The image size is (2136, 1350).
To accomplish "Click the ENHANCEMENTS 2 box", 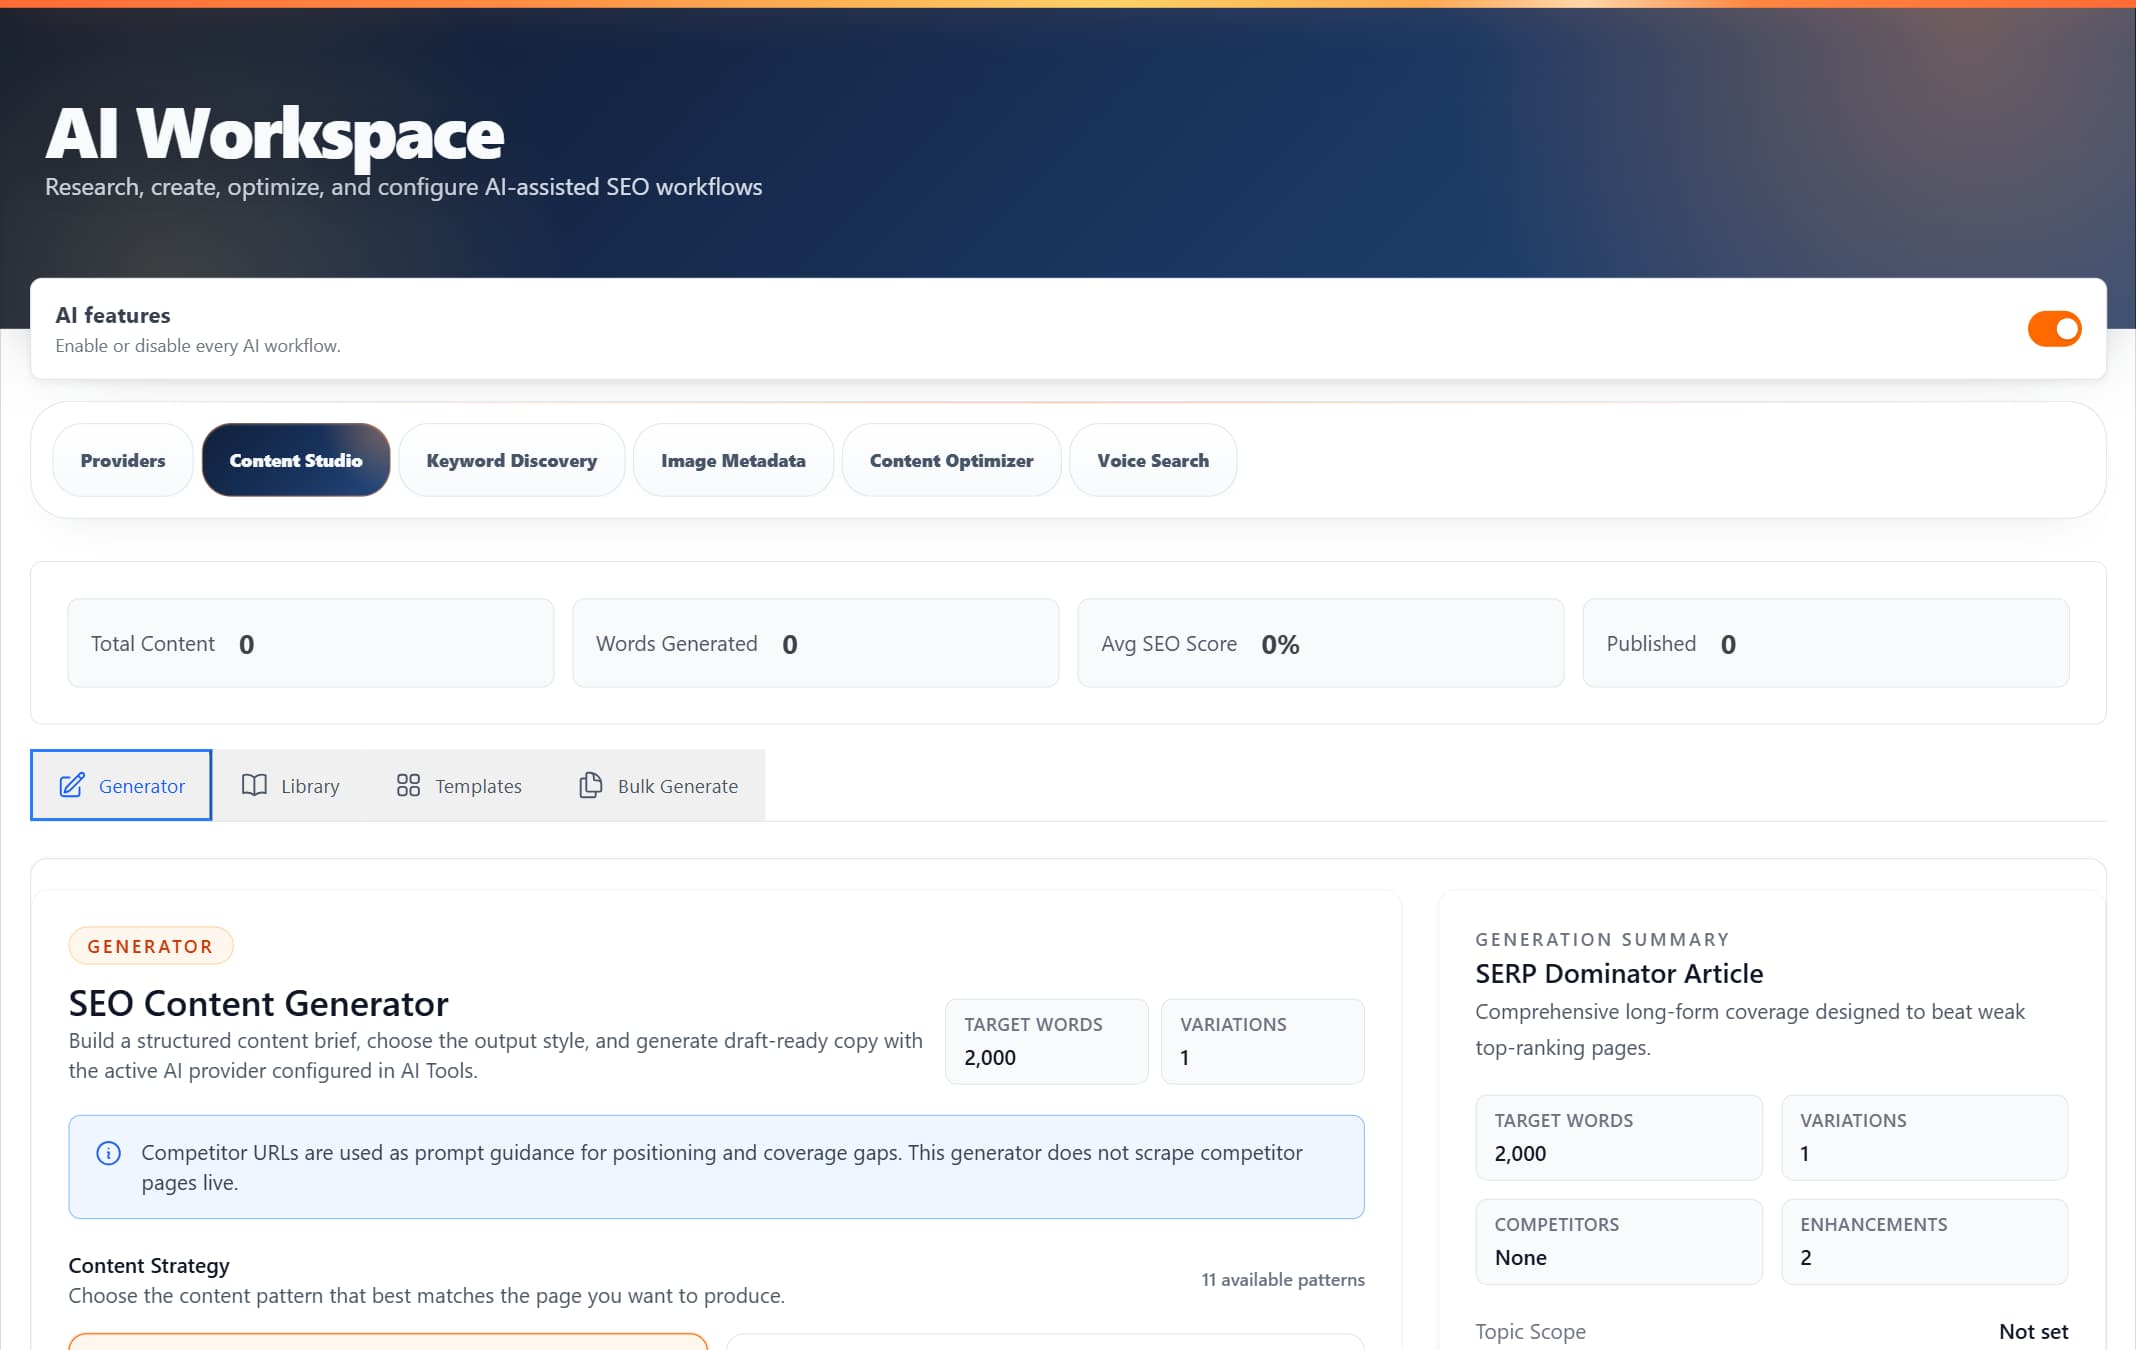I will click(1925, 1241).
